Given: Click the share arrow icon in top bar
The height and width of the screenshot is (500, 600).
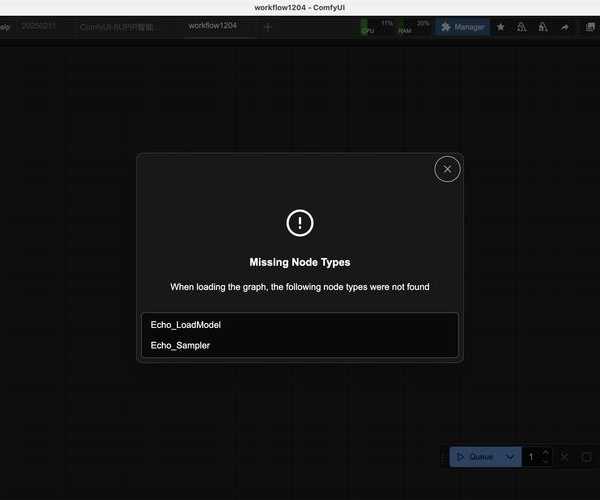Looking at the screenshot, I should (564, 27).
